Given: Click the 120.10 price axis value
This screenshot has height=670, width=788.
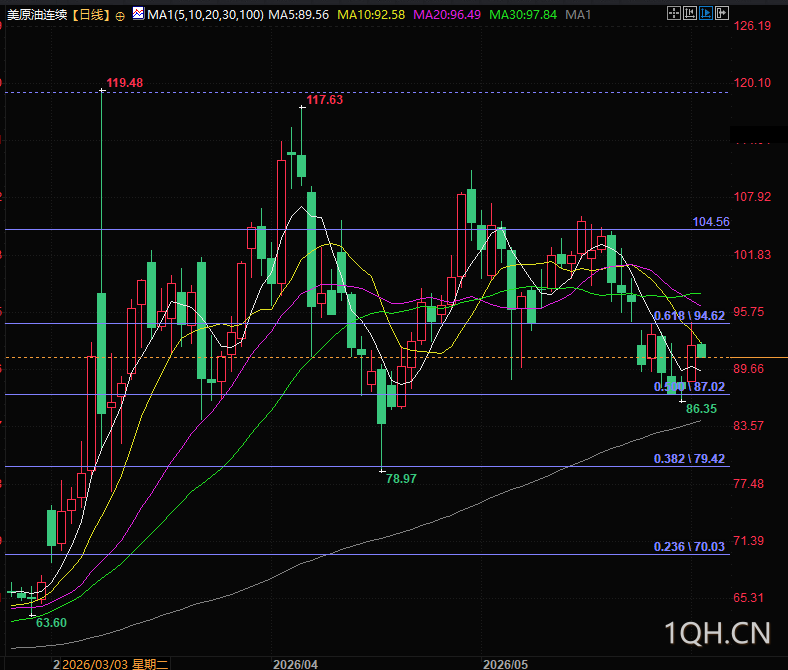Looking at the screenshot, I should (x=752, y=82).
